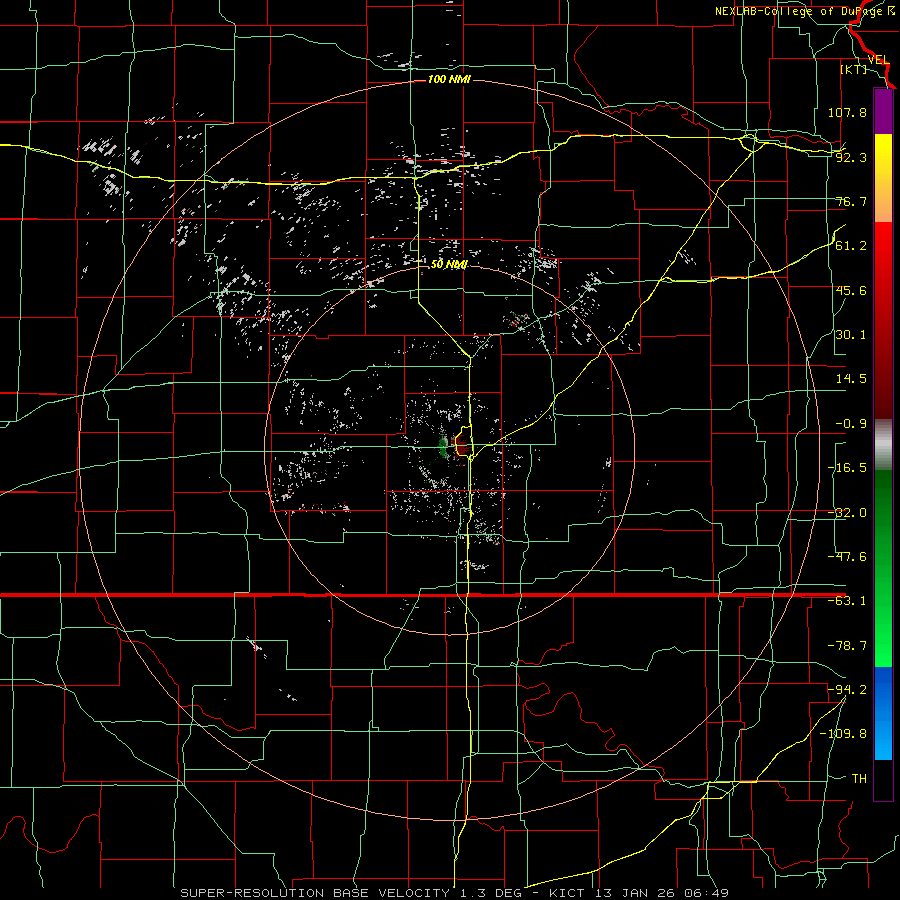Select the -32.0 velocity scale value
The width and height of the screenshot is (900, 900).
847,513
